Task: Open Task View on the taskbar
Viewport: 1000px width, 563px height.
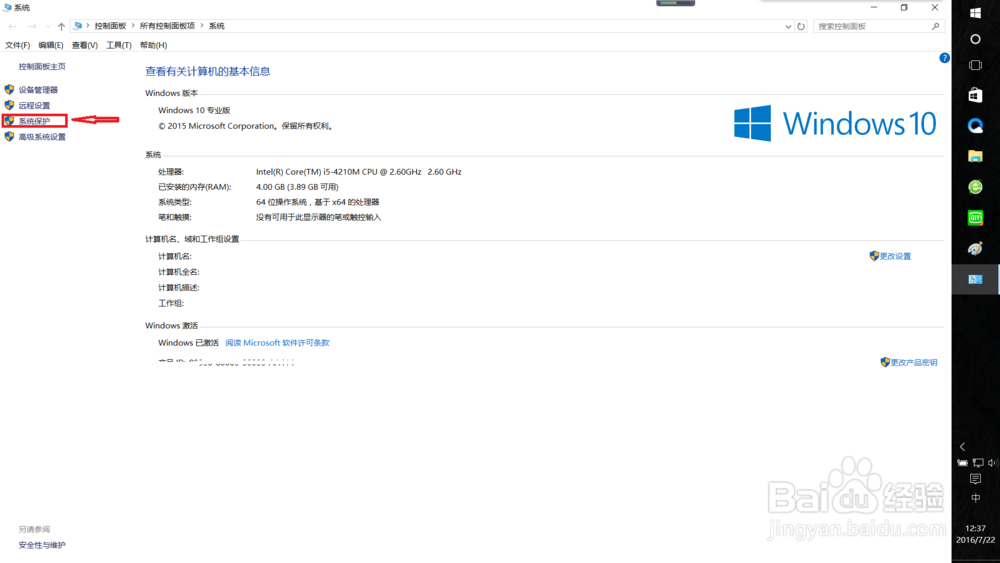Action: (975, 65)
